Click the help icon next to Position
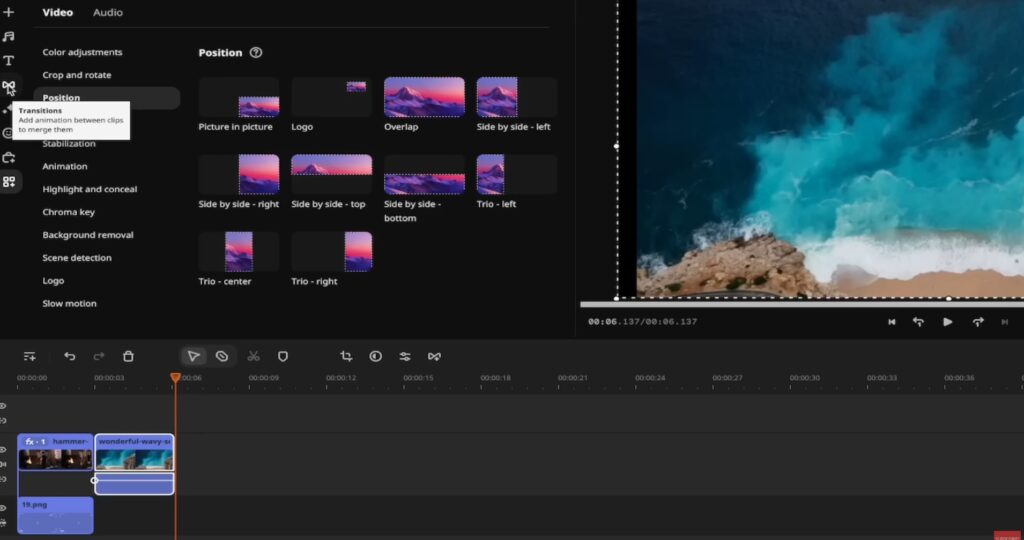Screen dimensions: 1024x540 click(x=256, y=53)
